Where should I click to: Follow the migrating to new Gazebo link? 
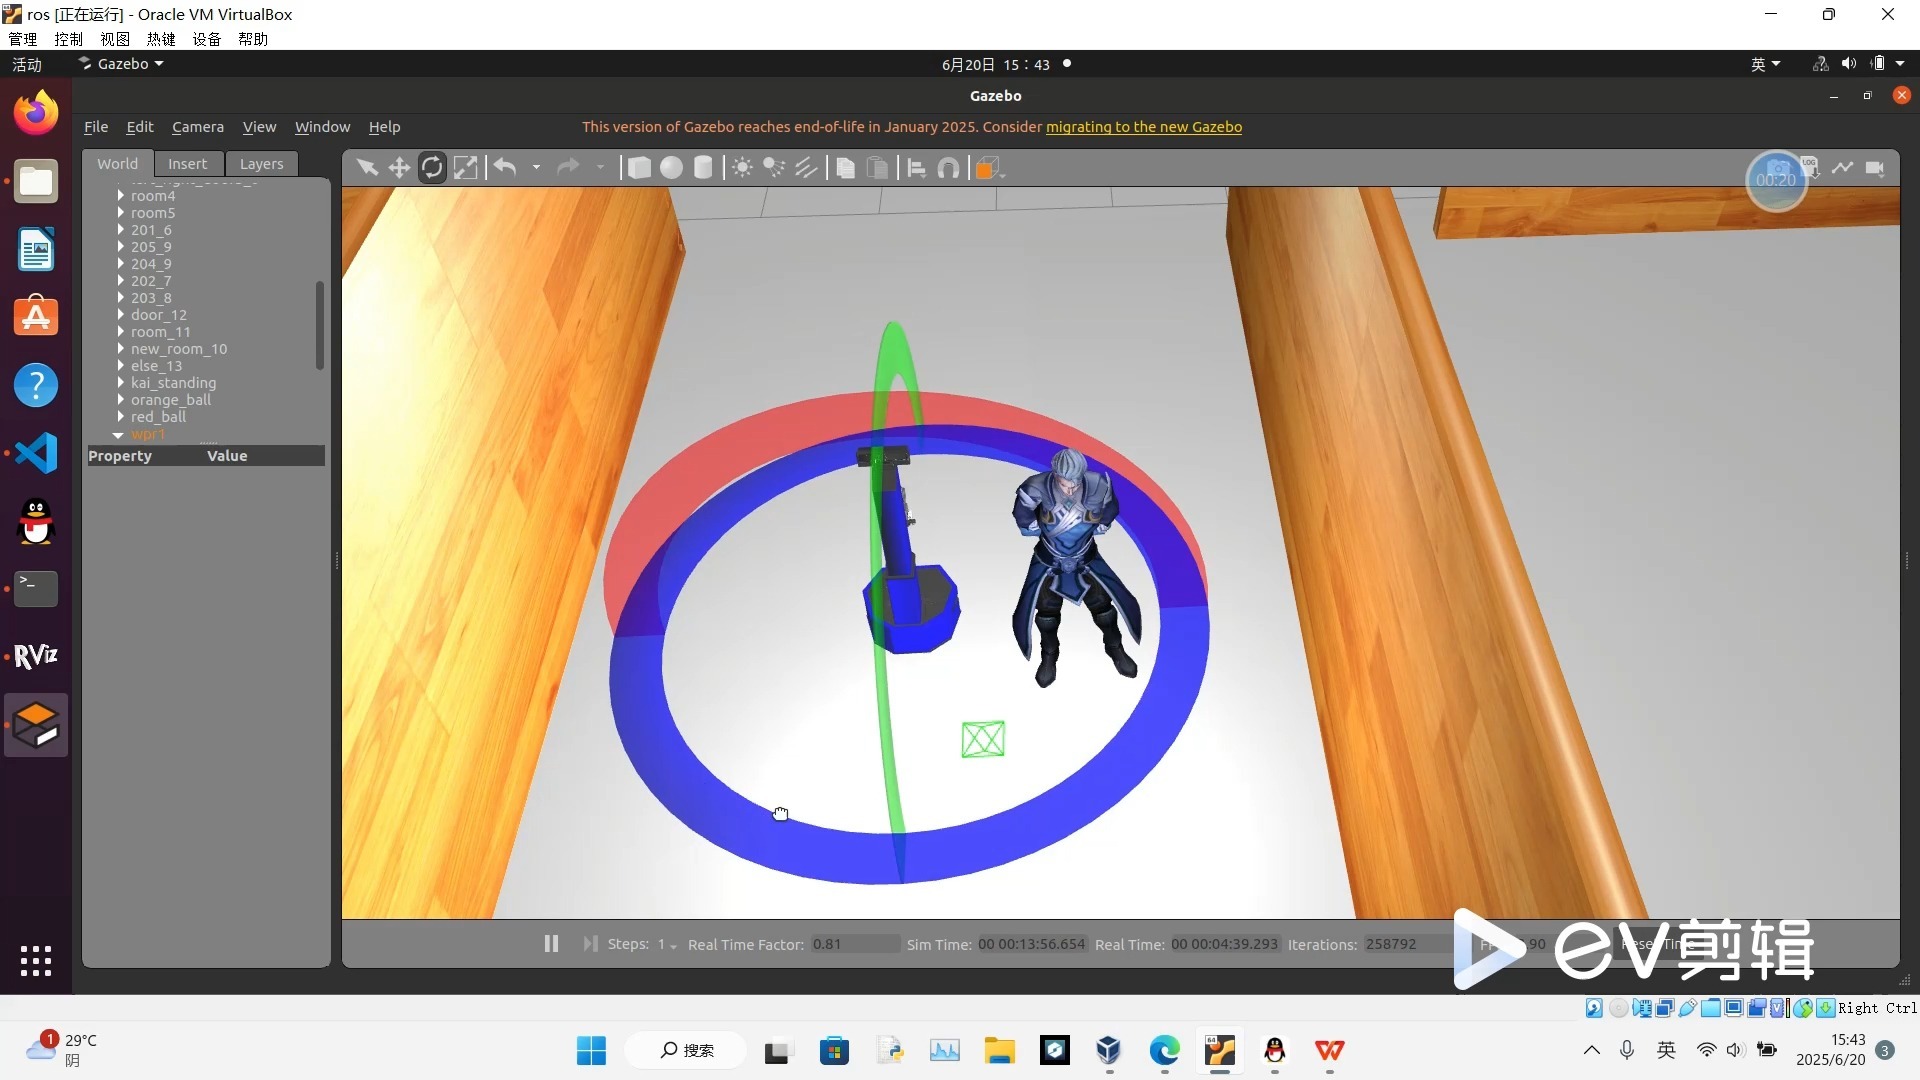[x=1144, y=127]
